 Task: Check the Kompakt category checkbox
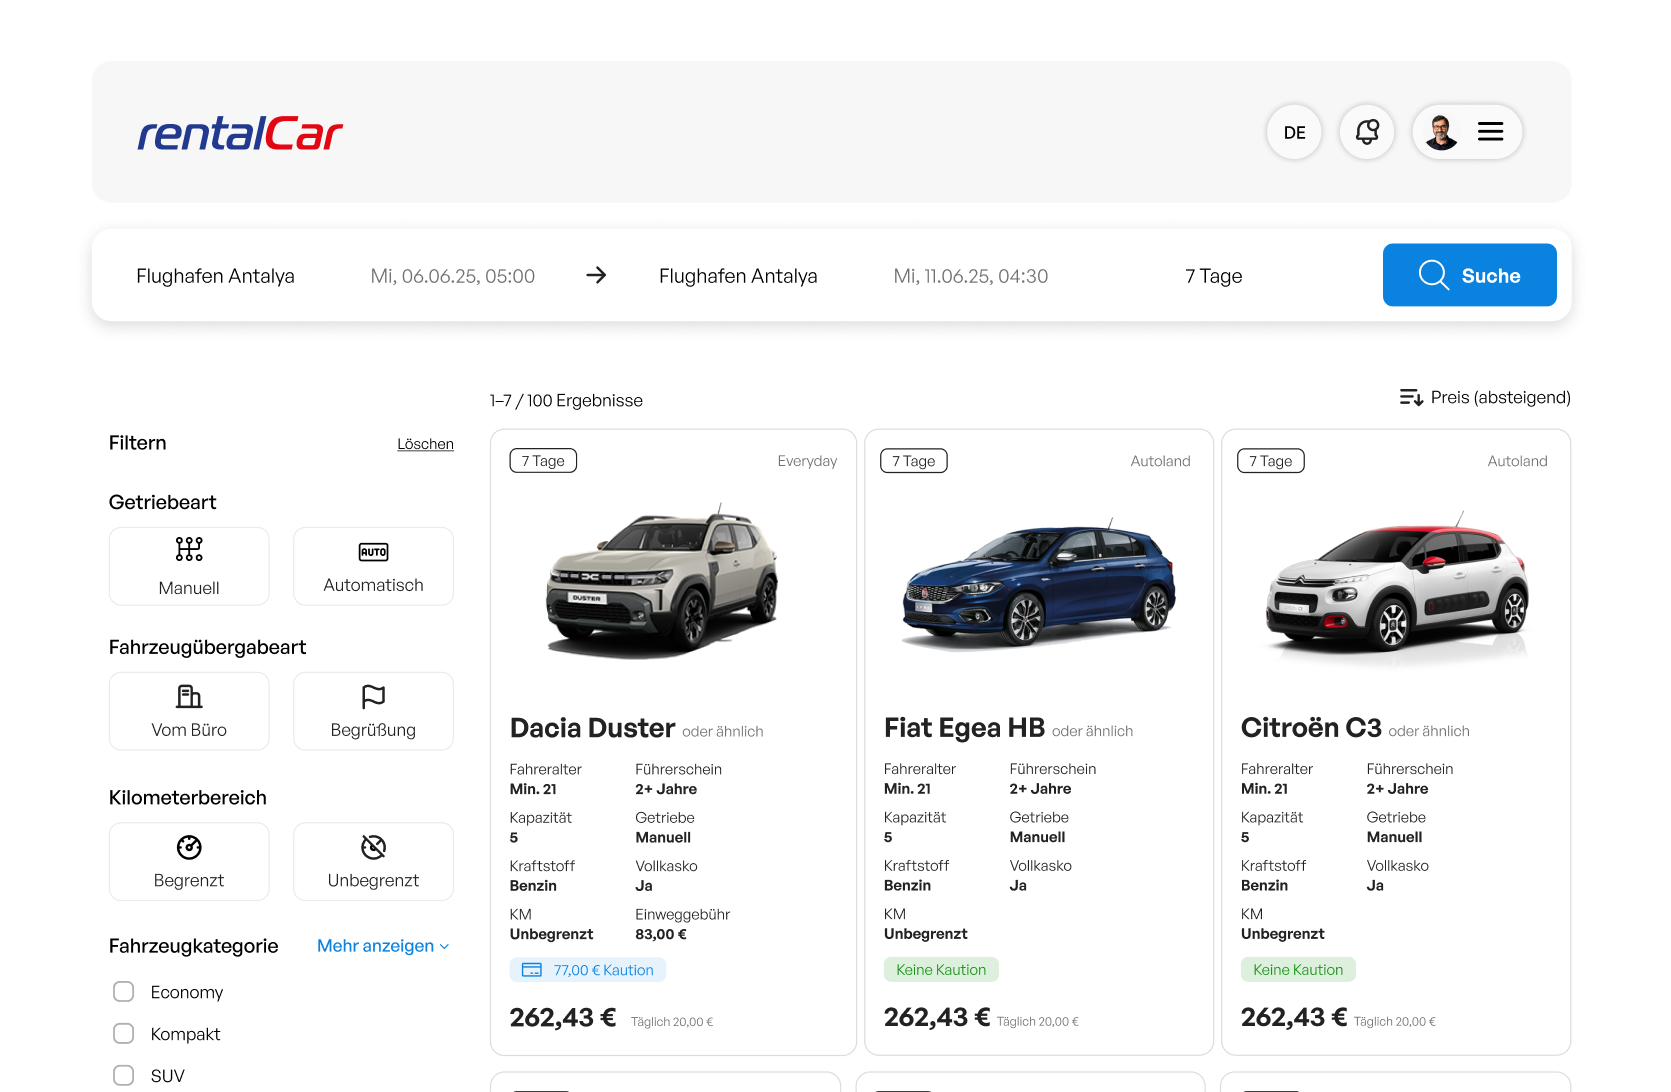[124, 1033]
